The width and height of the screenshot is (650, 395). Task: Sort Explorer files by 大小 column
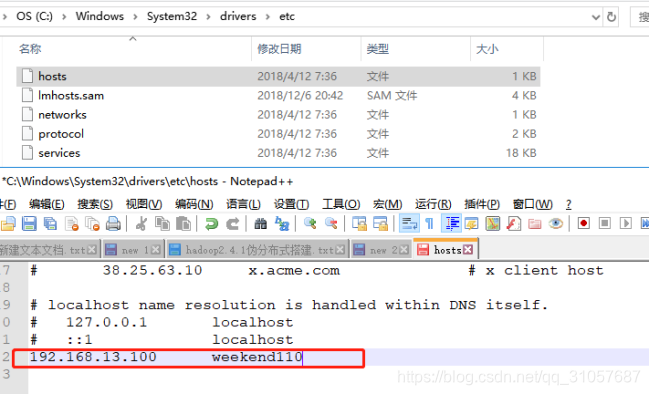pos(507,49)
